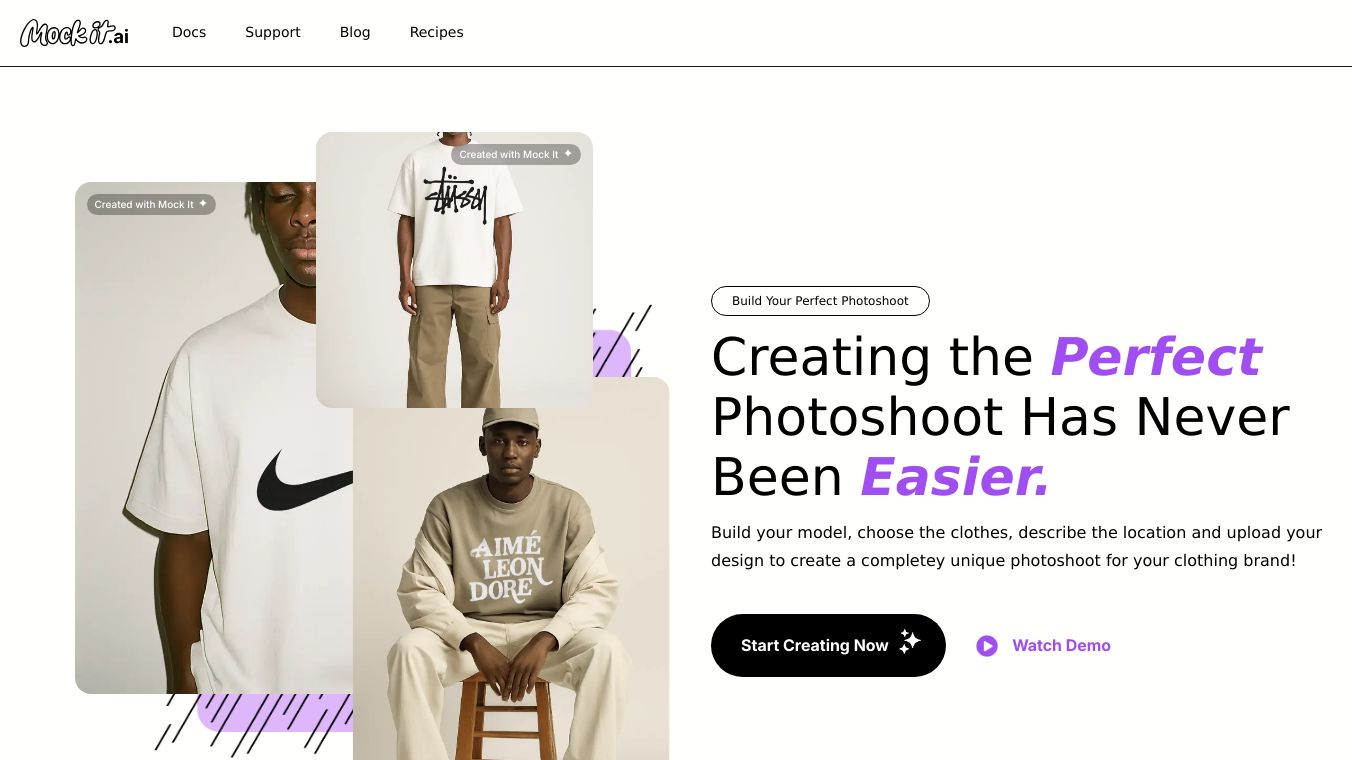
Task: Click sparkle icon on Stussy image badge
Action: 568,154
